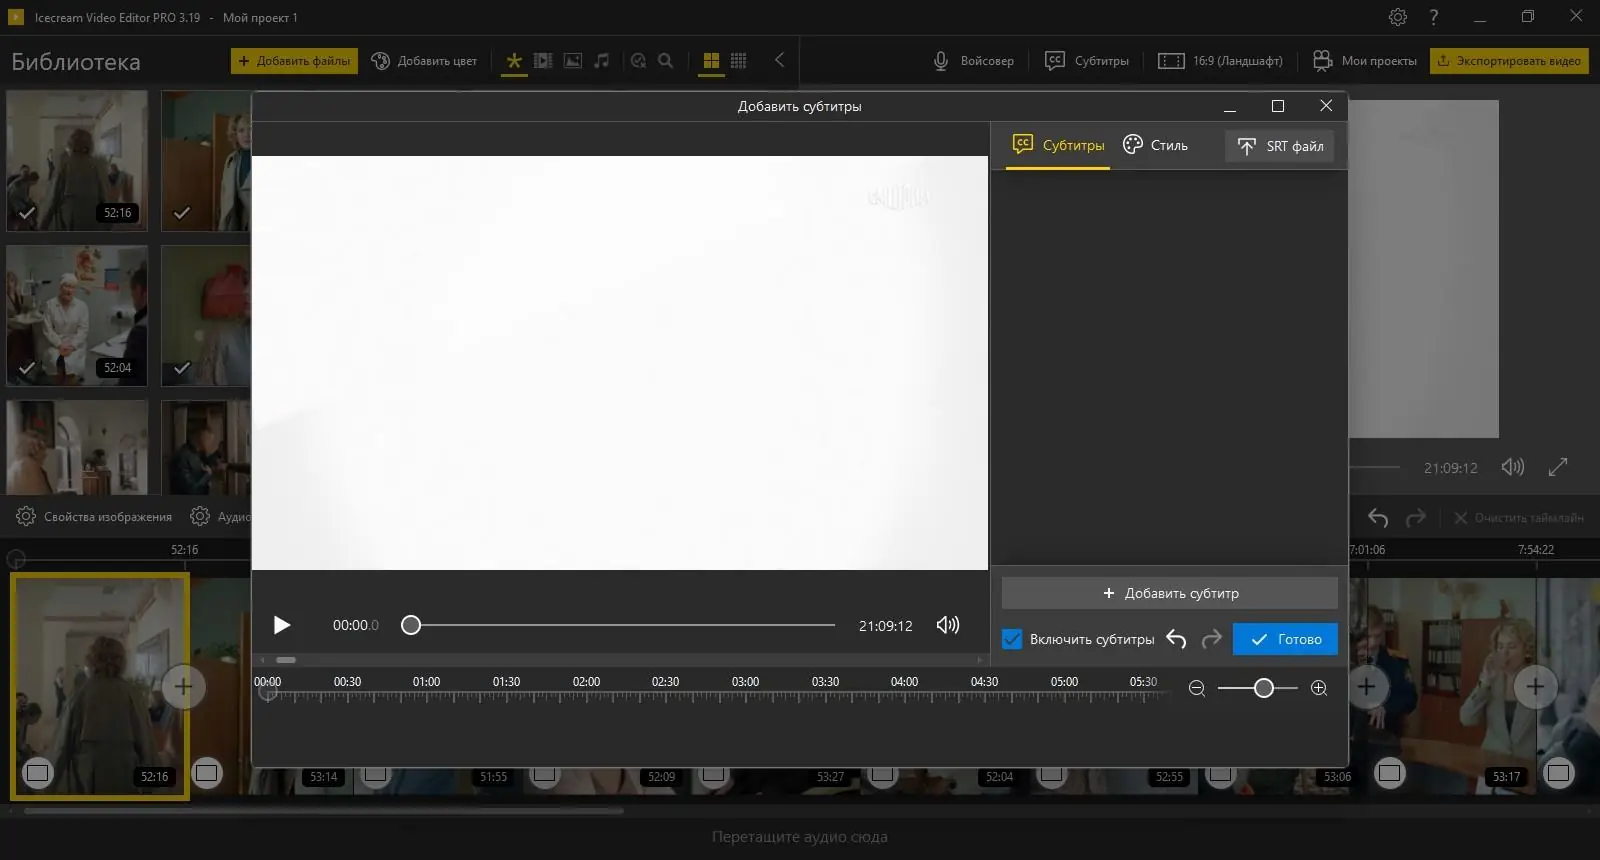Viewport: 1600px width, 860px height.
Task: Confirm with the Готово button
Action: click(x=1285, y=639)
